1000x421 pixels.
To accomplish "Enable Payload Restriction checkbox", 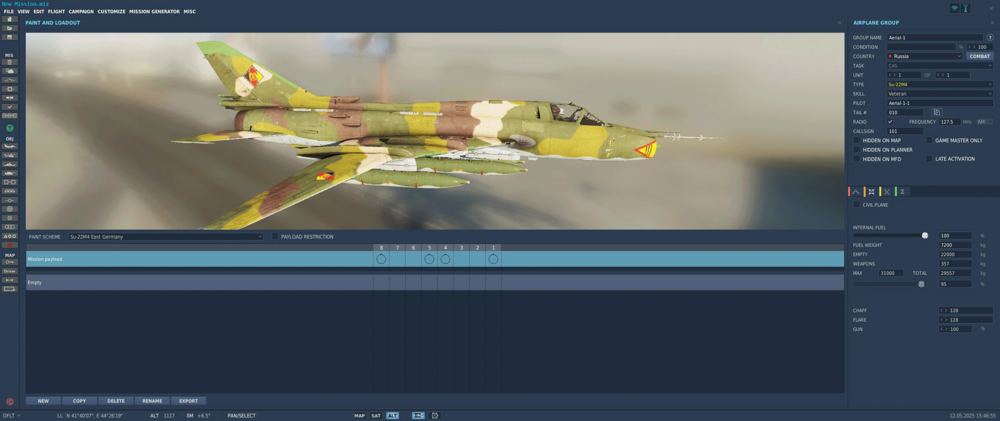I will pos(275,237).
